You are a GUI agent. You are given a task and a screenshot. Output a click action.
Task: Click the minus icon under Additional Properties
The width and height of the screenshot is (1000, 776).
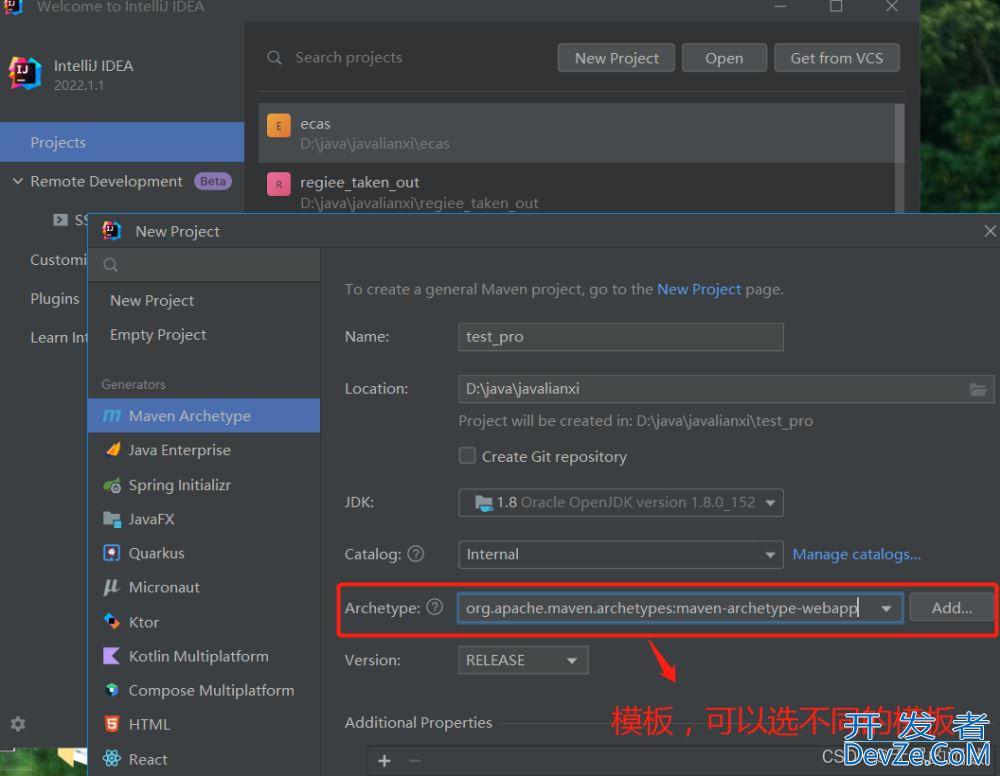(415, 761)
